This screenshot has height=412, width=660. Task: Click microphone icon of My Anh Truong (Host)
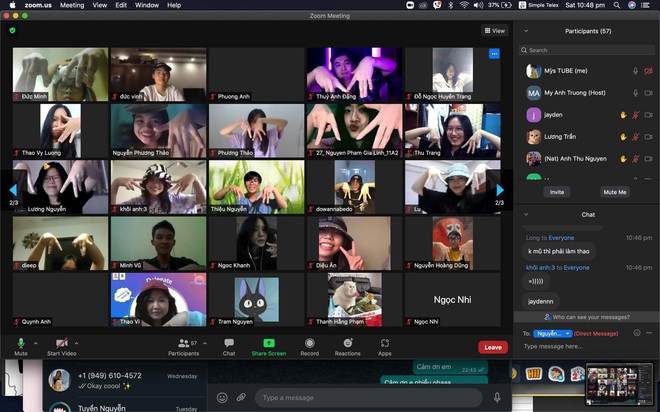(x=636, y=93)
